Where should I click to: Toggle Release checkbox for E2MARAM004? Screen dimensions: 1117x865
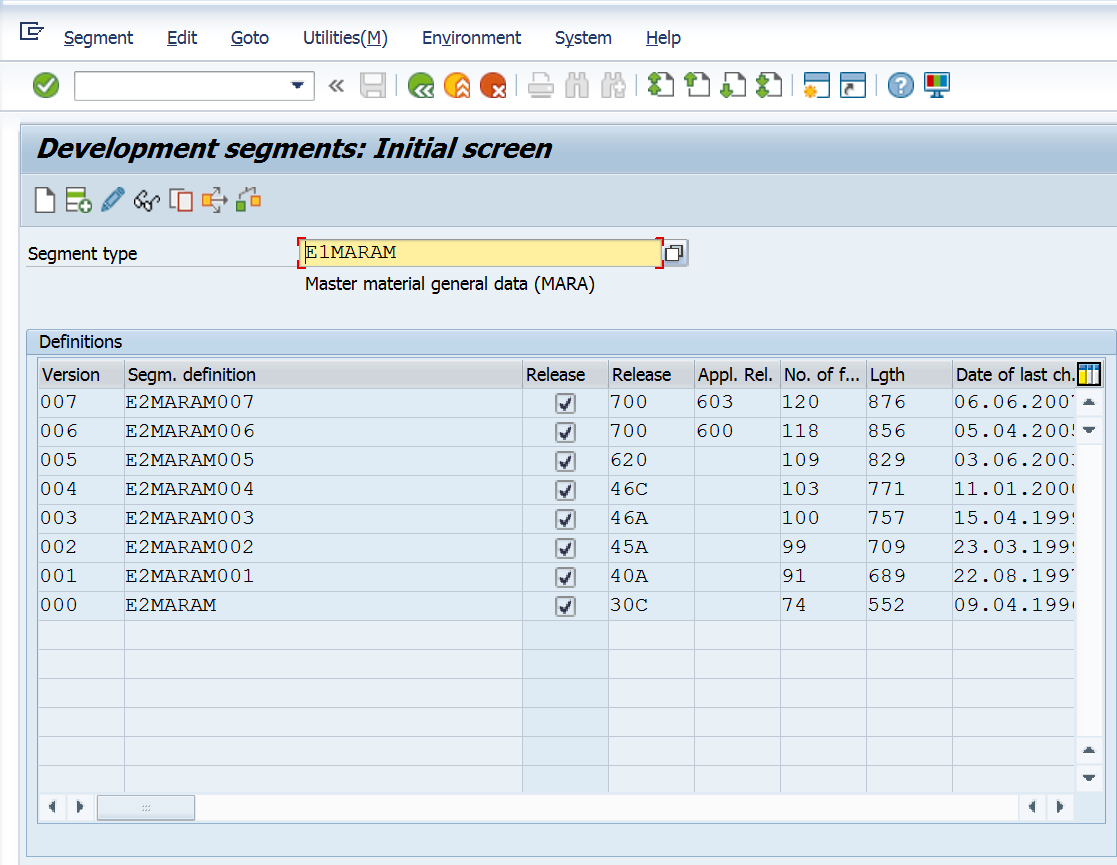tap(565, 490)
